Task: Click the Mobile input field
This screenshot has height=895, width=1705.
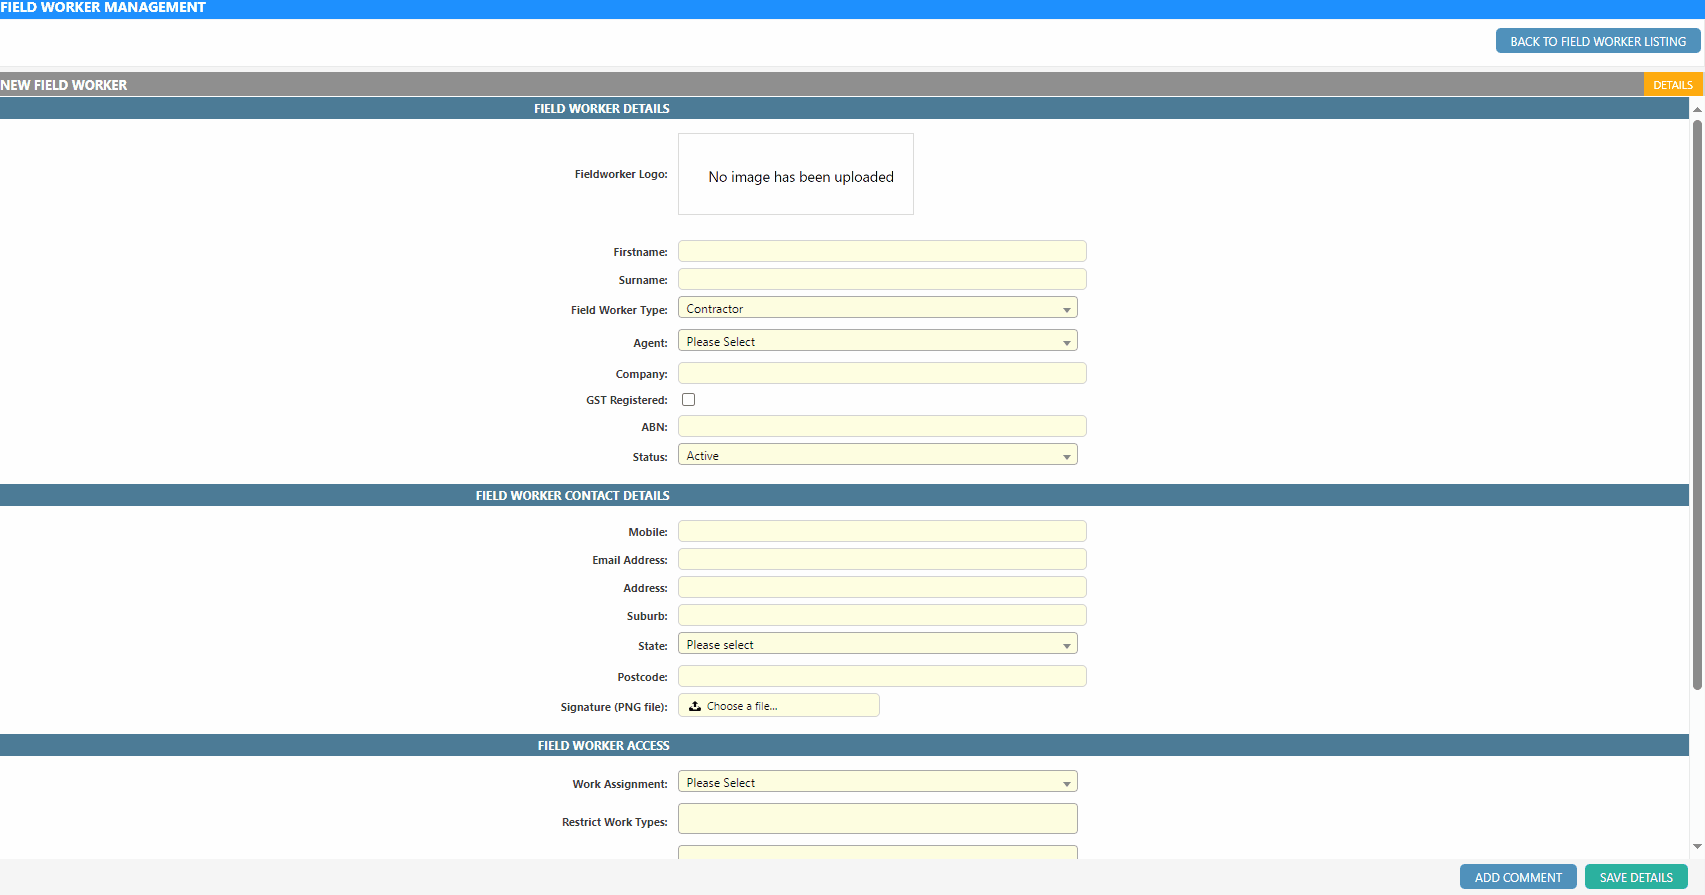Action: (x=882, y=531)
